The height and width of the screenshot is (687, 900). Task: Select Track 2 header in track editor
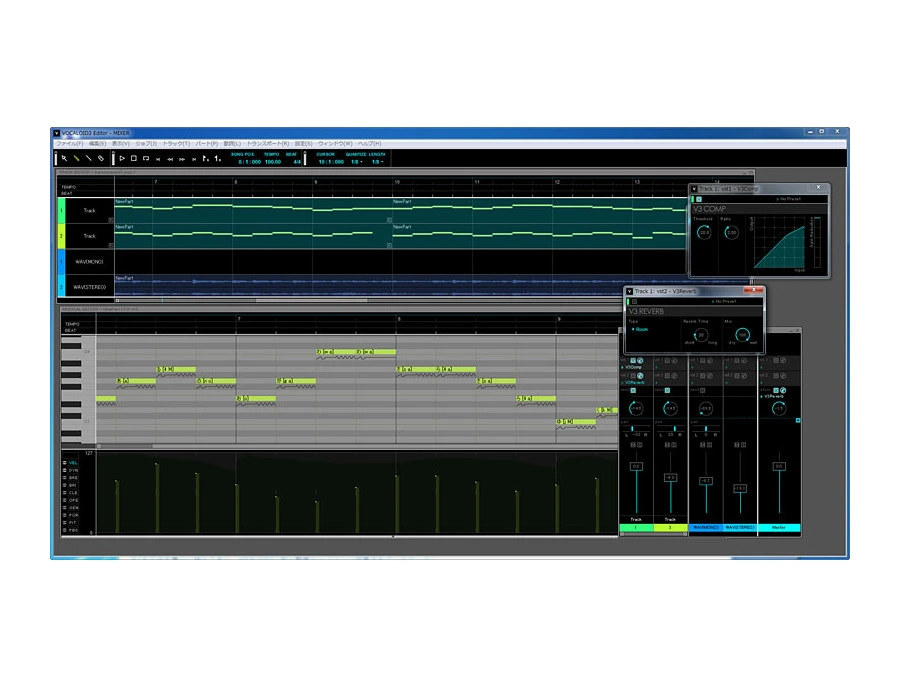pos(86,236)
